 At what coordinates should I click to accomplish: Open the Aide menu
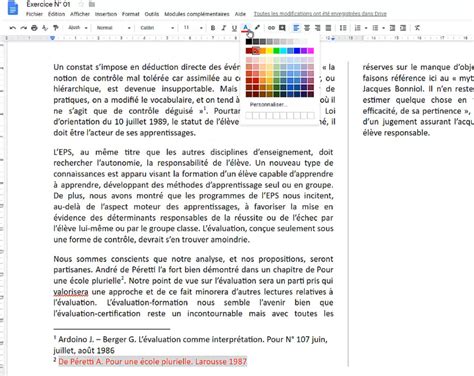click(240, 14)
